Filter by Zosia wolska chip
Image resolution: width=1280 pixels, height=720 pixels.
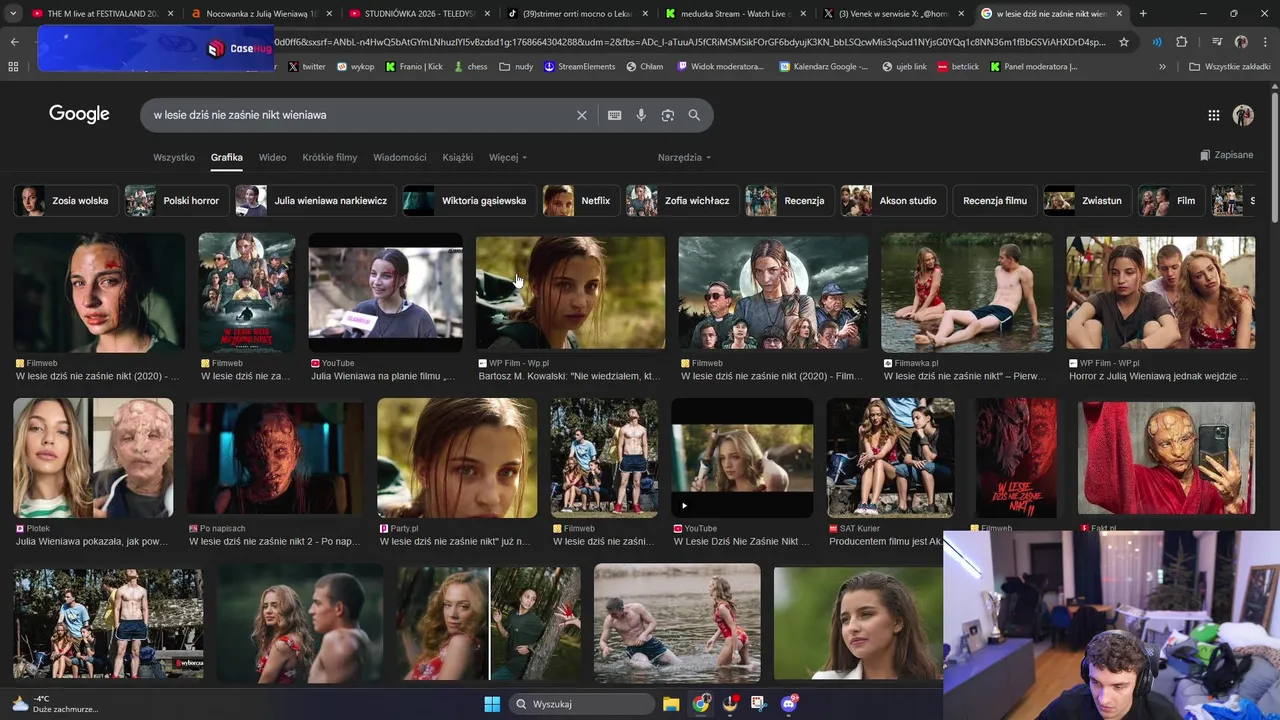click(x=66, y=201)
